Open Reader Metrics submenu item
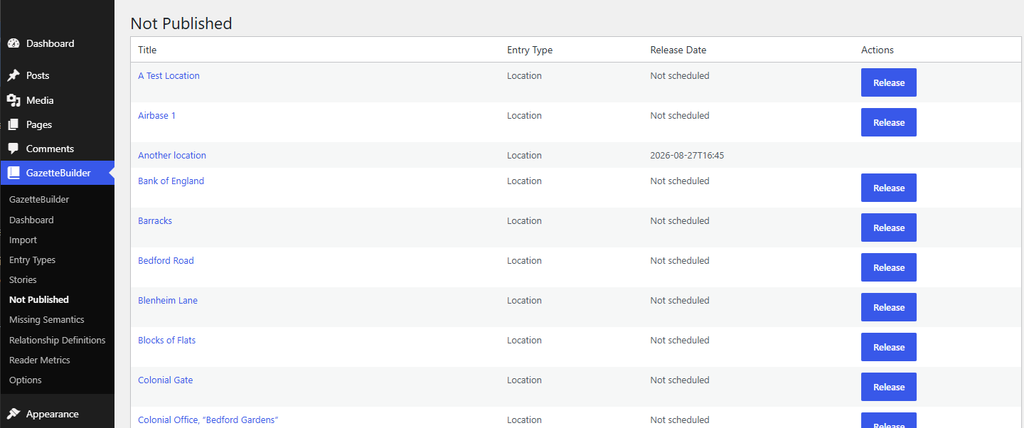The width and height of the screenshot is (1024, 428). coord(39,360)
